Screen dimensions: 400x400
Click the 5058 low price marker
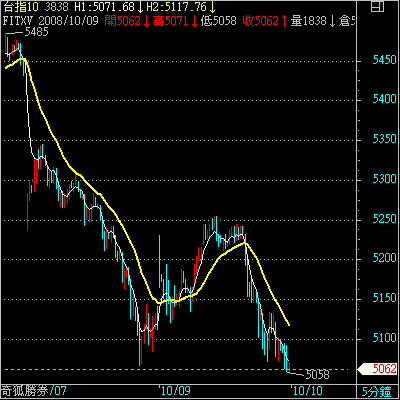click(x=317, y=374)
